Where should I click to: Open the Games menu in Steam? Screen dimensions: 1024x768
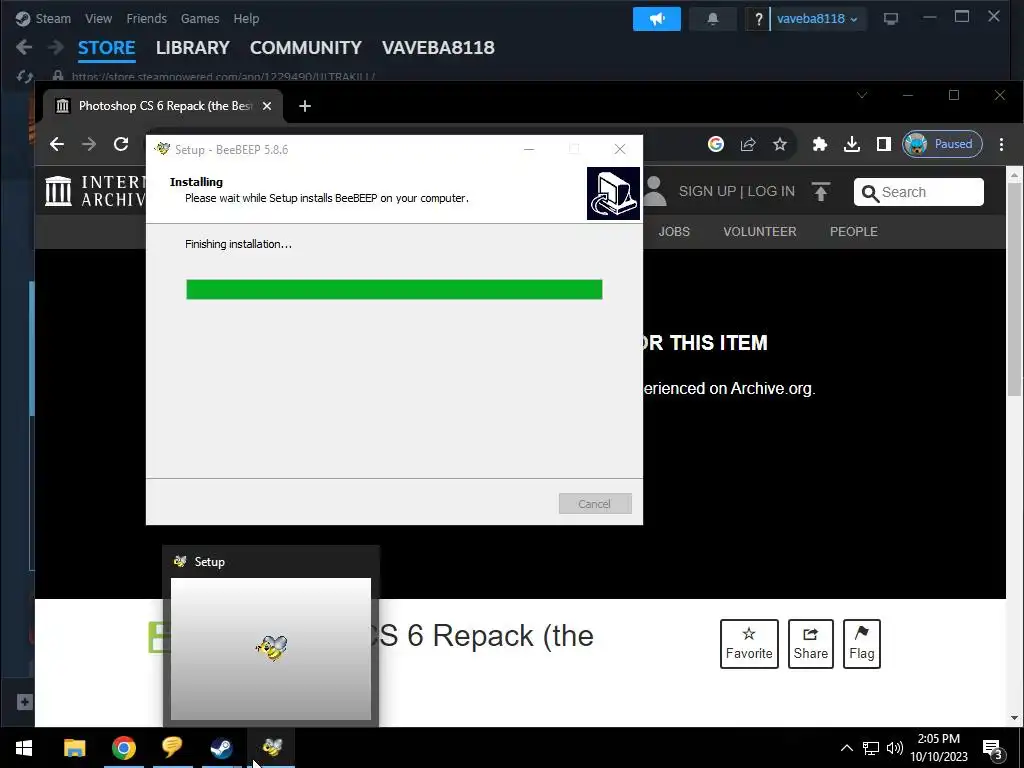point(200,18)
